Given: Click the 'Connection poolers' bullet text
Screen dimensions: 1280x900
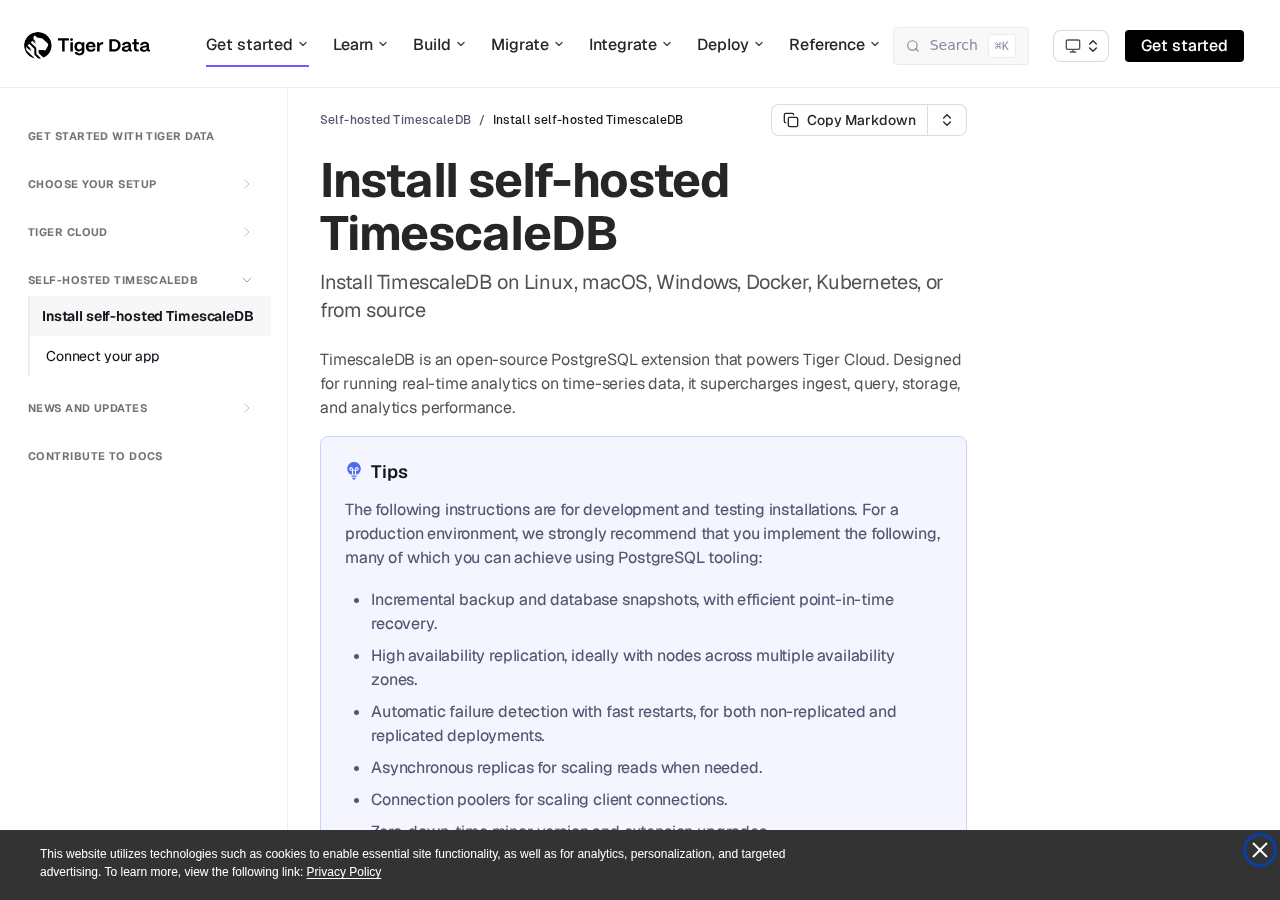Looking at the screenshot, I should (x=549, y=800).
